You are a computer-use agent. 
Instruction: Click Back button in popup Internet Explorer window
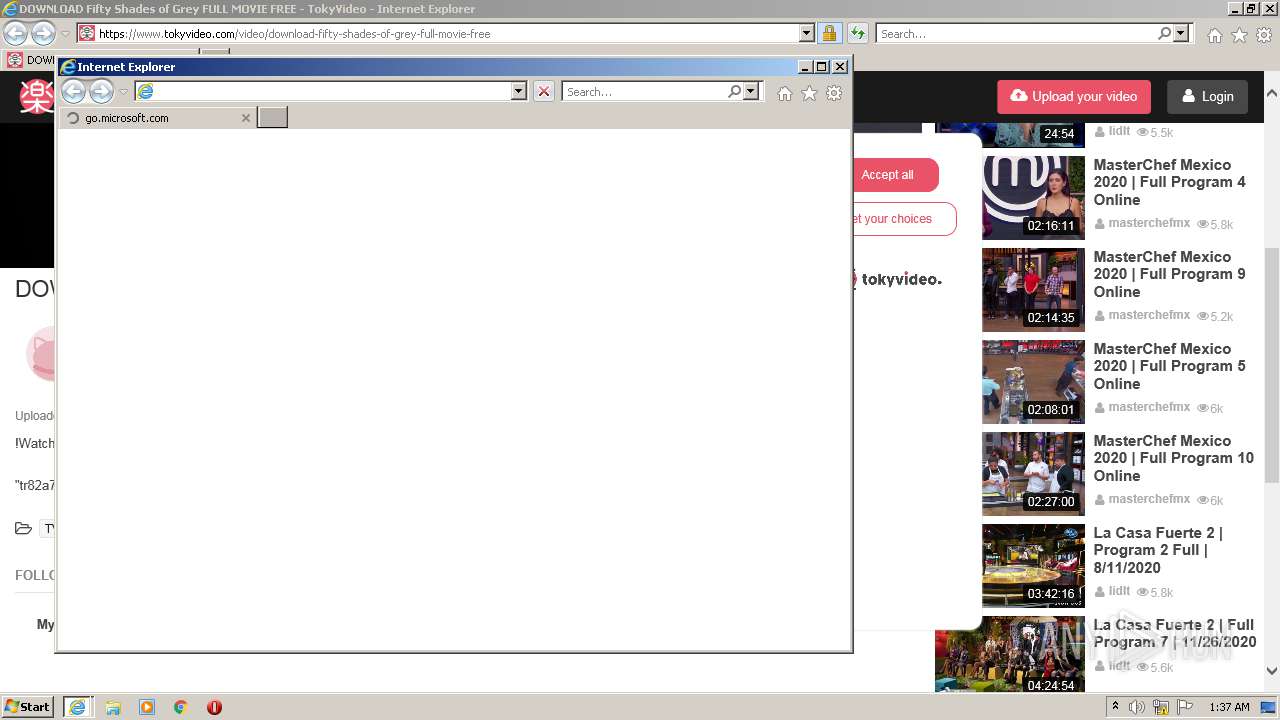click(73, 92)
